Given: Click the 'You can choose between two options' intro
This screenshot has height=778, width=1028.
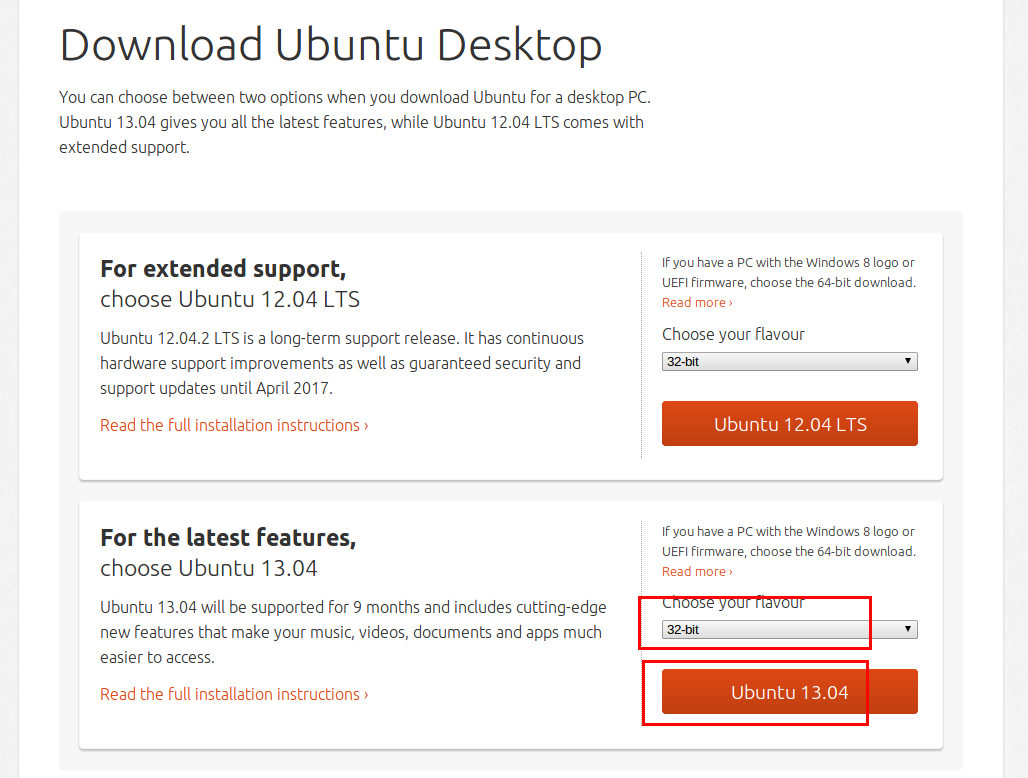Looking at the screenshot, I should point(355,123).
